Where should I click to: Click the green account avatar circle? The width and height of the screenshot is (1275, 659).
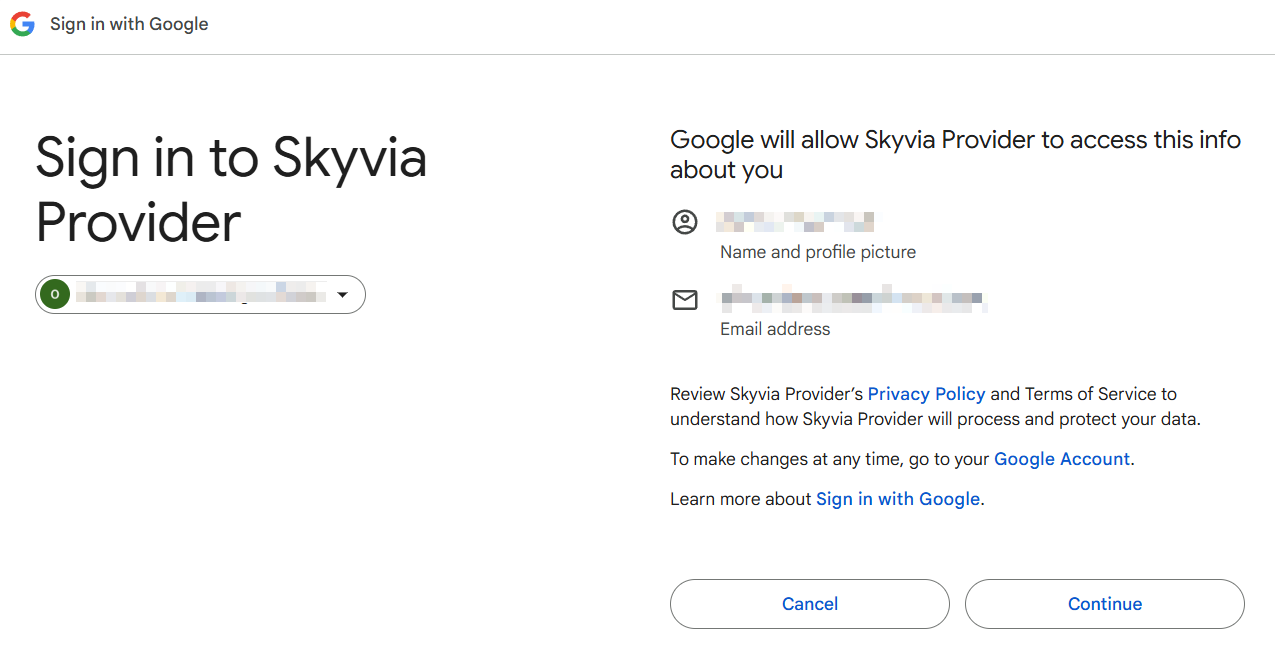click(x=55, y=294)
